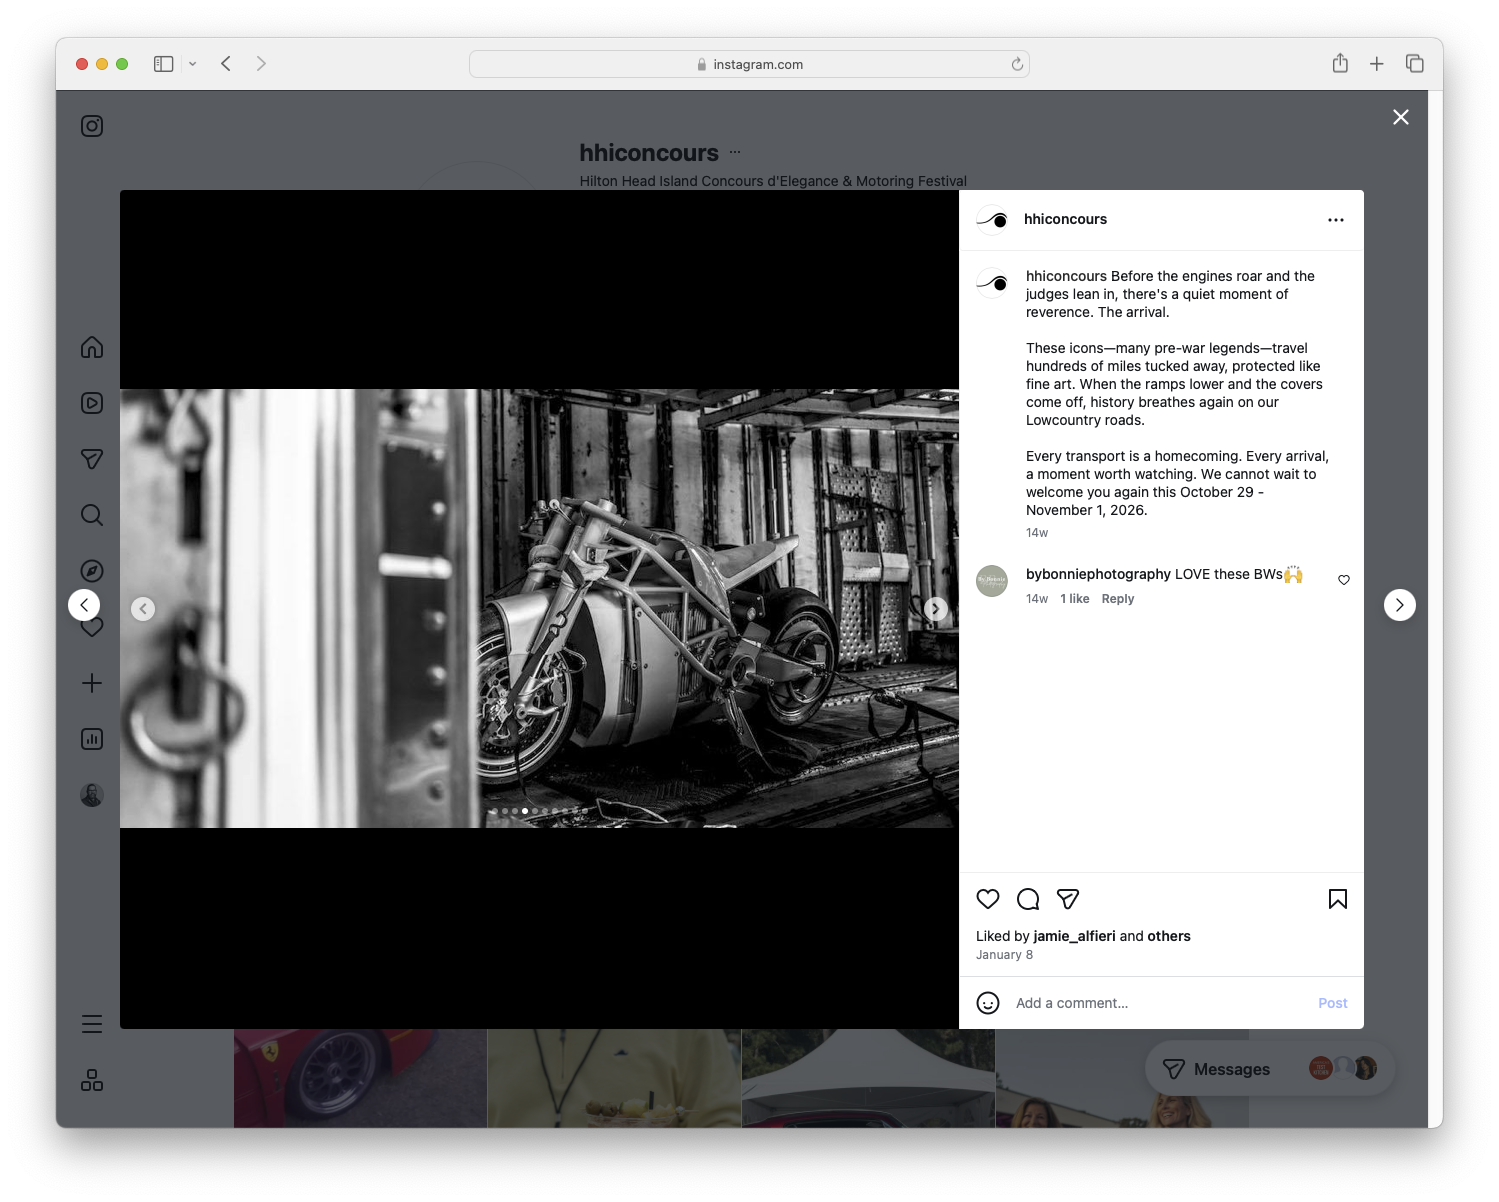Select the Explore compass icon

(92, 570)
